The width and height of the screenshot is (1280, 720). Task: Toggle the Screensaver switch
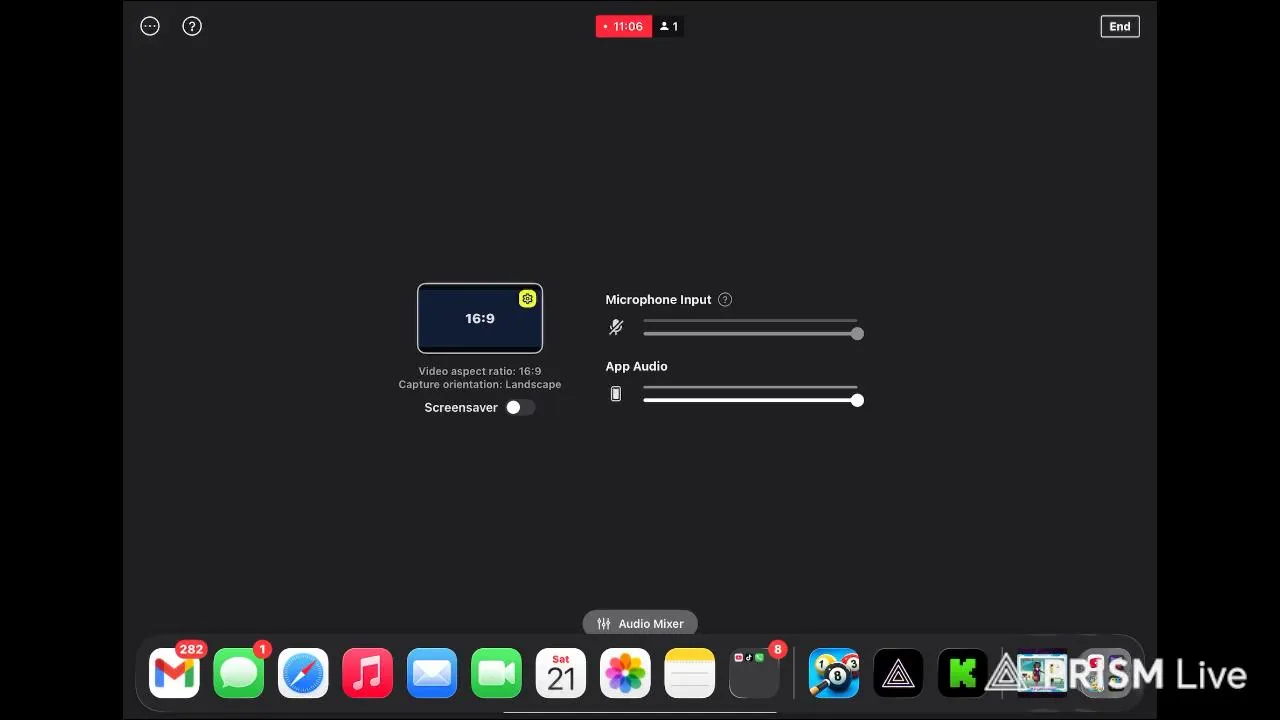click(x=519, y=407)
